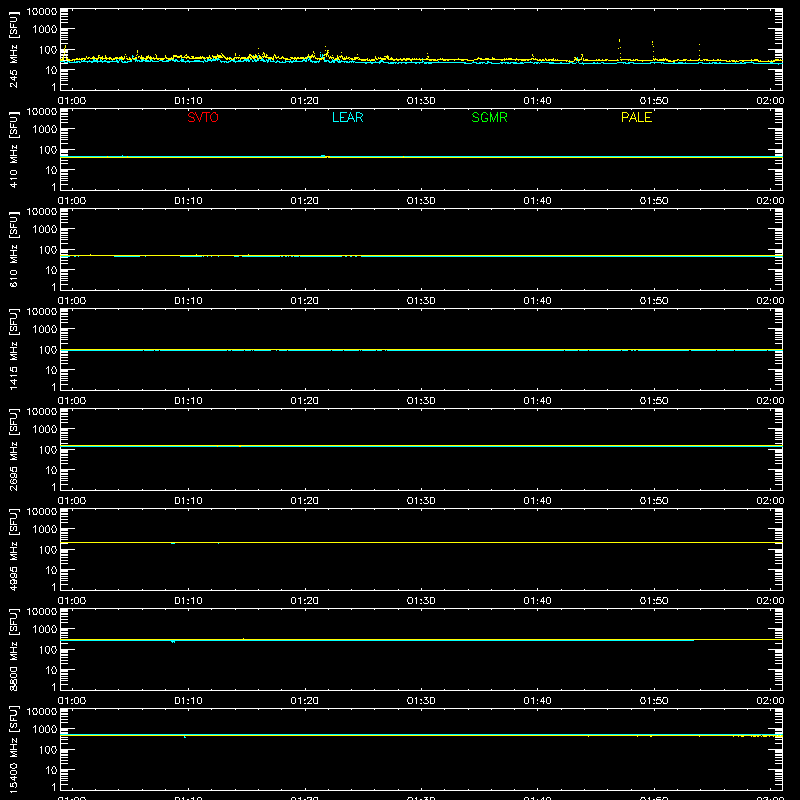Click the 10000 tick label of 4995 MHz panel
800x800 pixels.
coord(42,512)
